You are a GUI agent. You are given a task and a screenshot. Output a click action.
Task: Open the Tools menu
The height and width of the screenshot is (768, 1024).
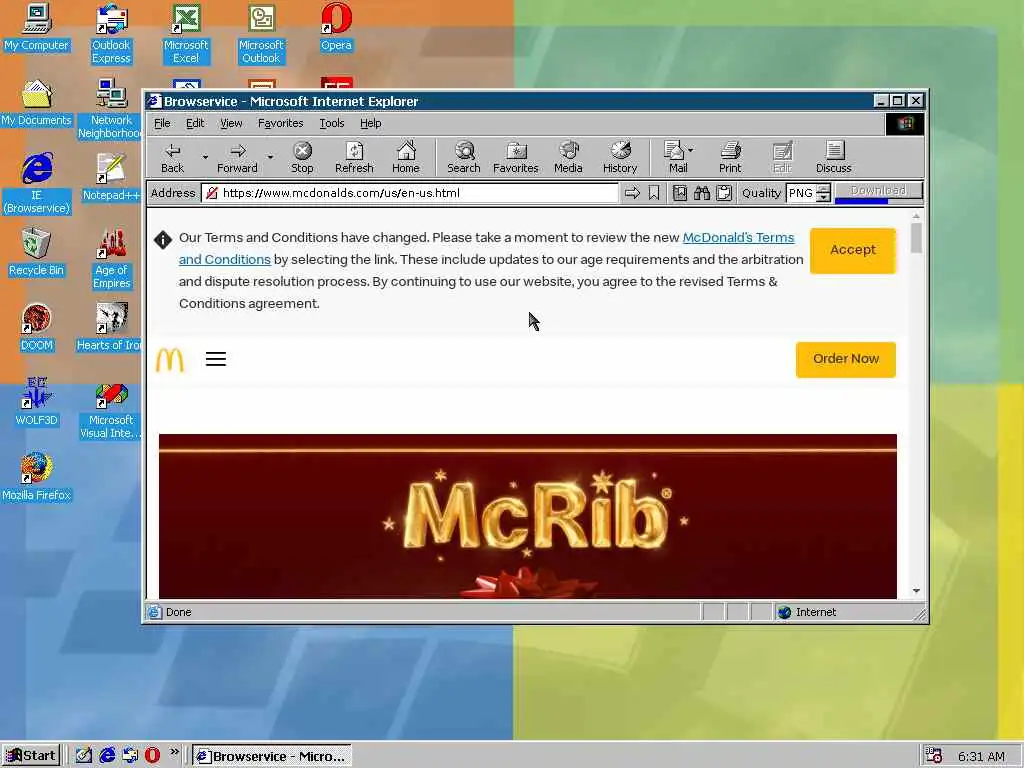click(x=332, y=123)
